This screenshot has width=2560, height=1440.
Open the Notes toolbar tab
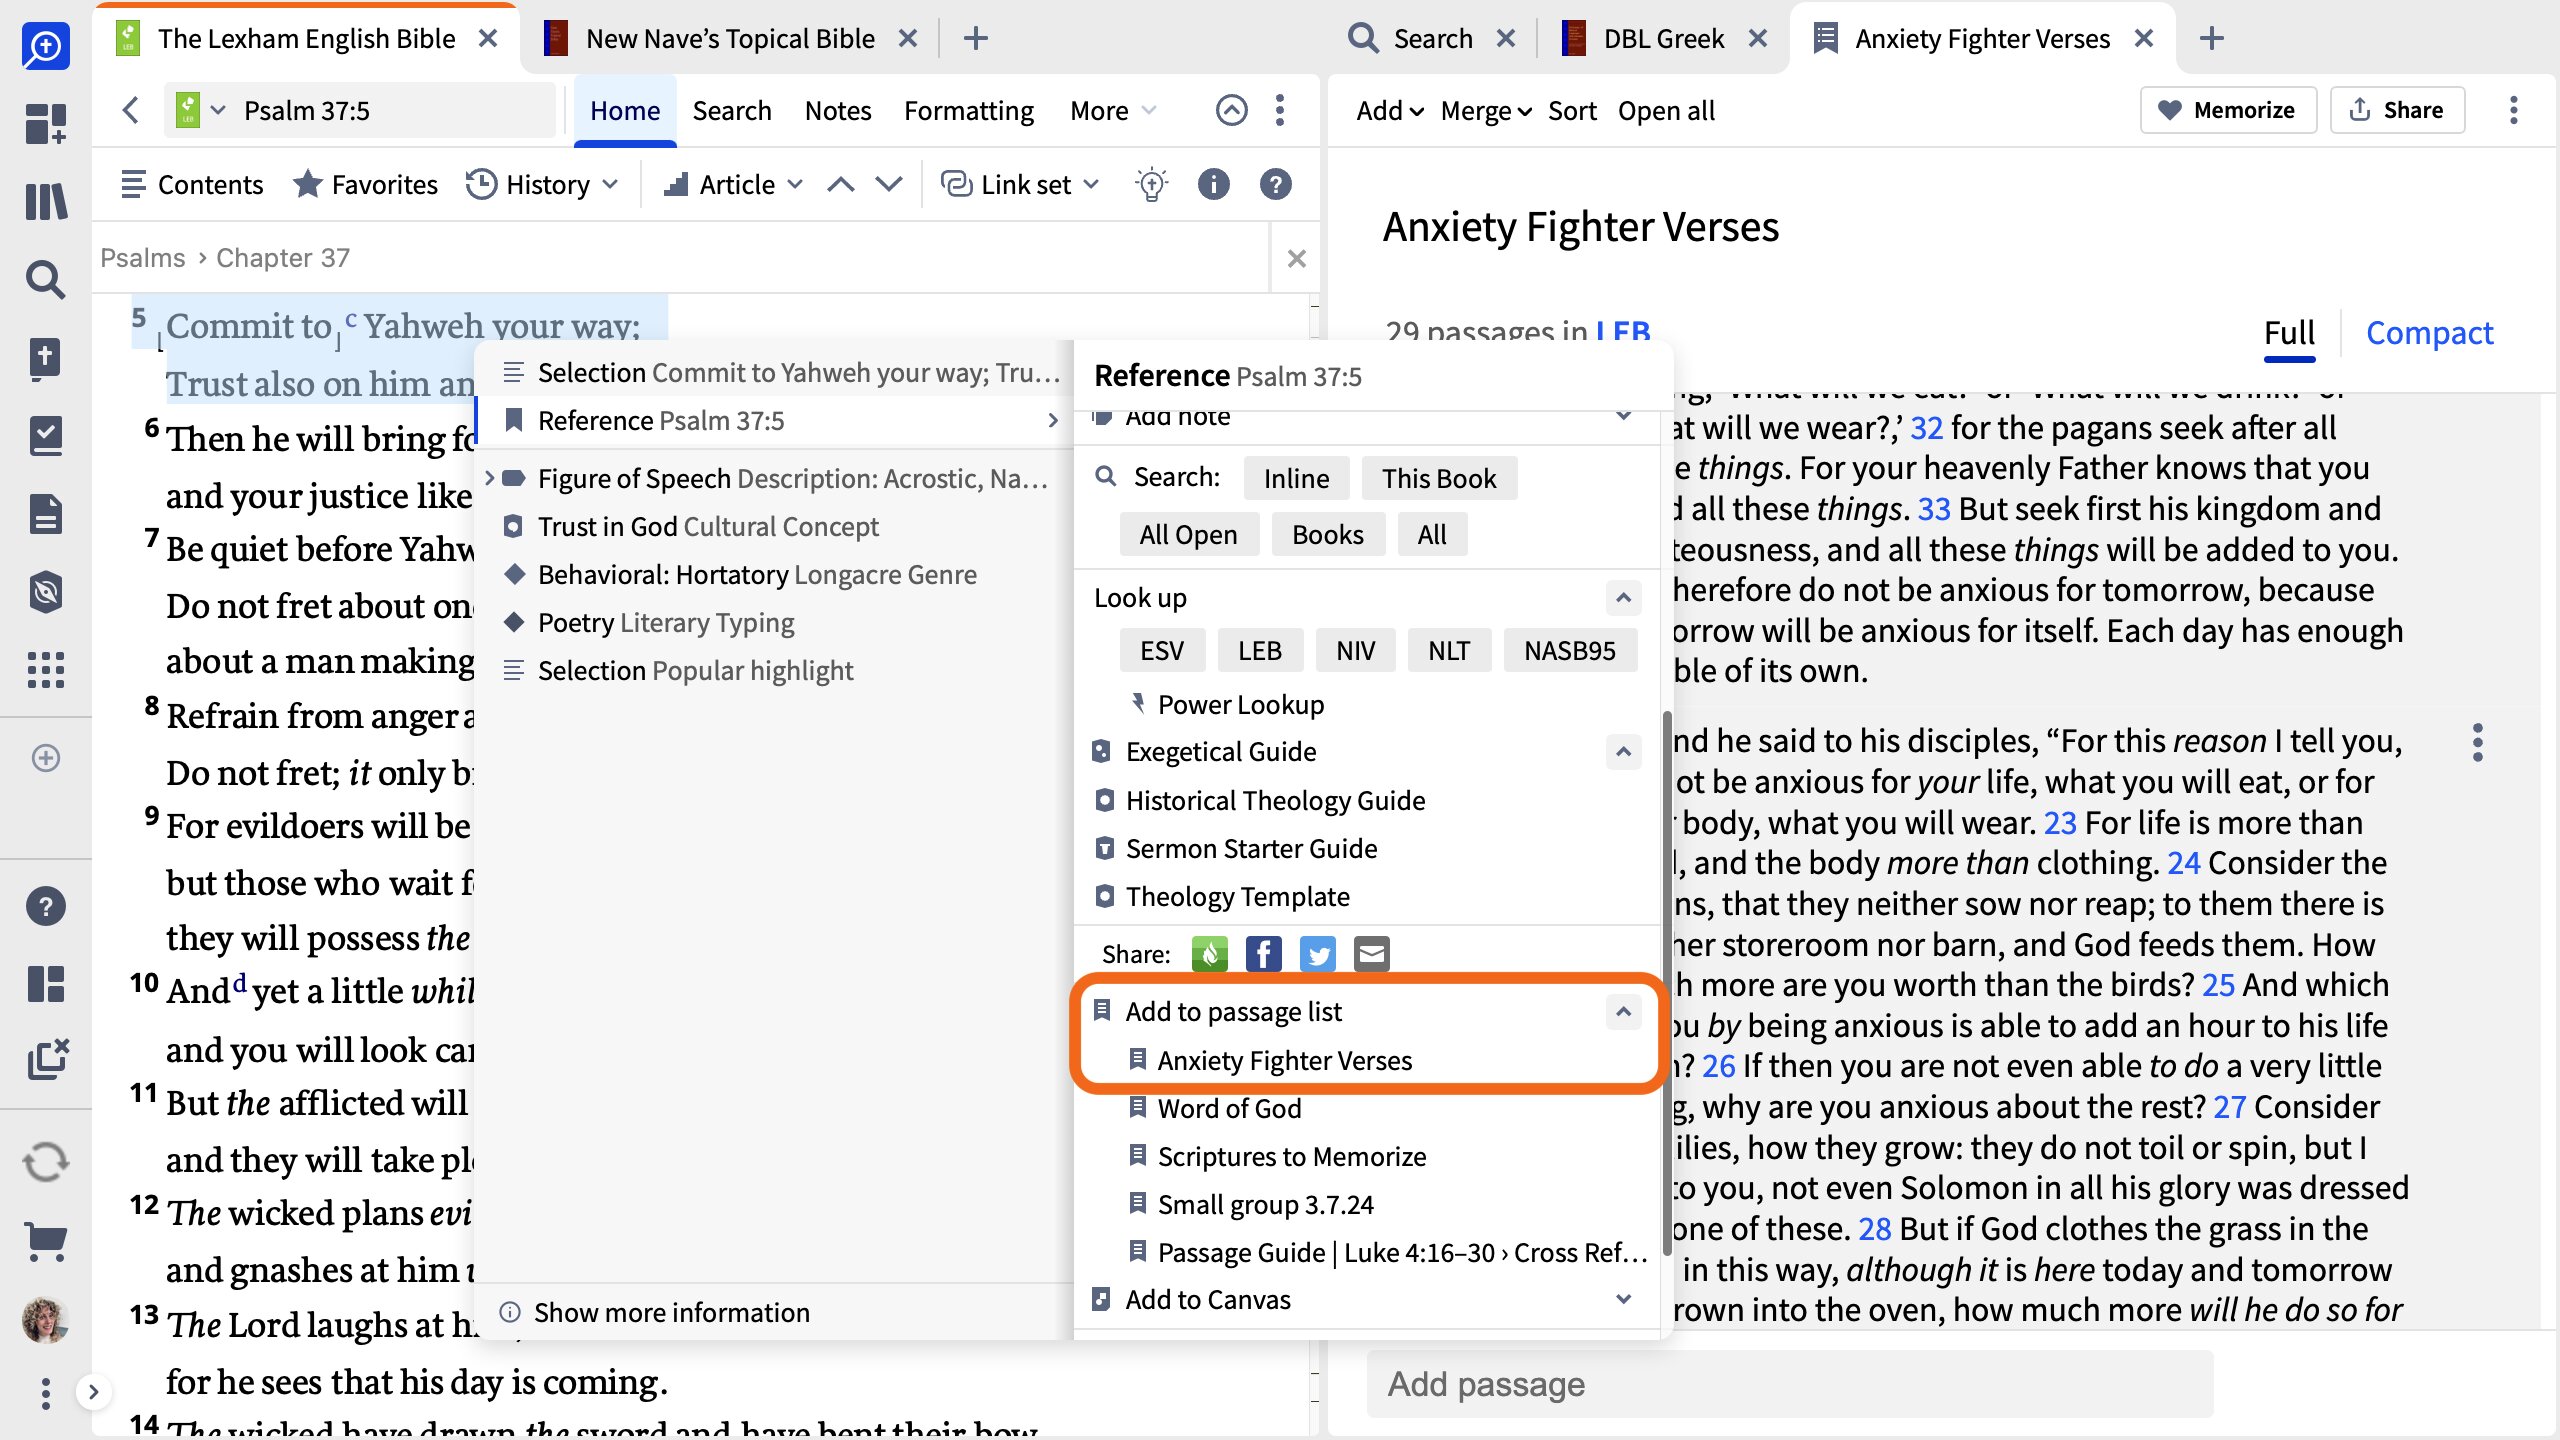[x=838, y=110]
